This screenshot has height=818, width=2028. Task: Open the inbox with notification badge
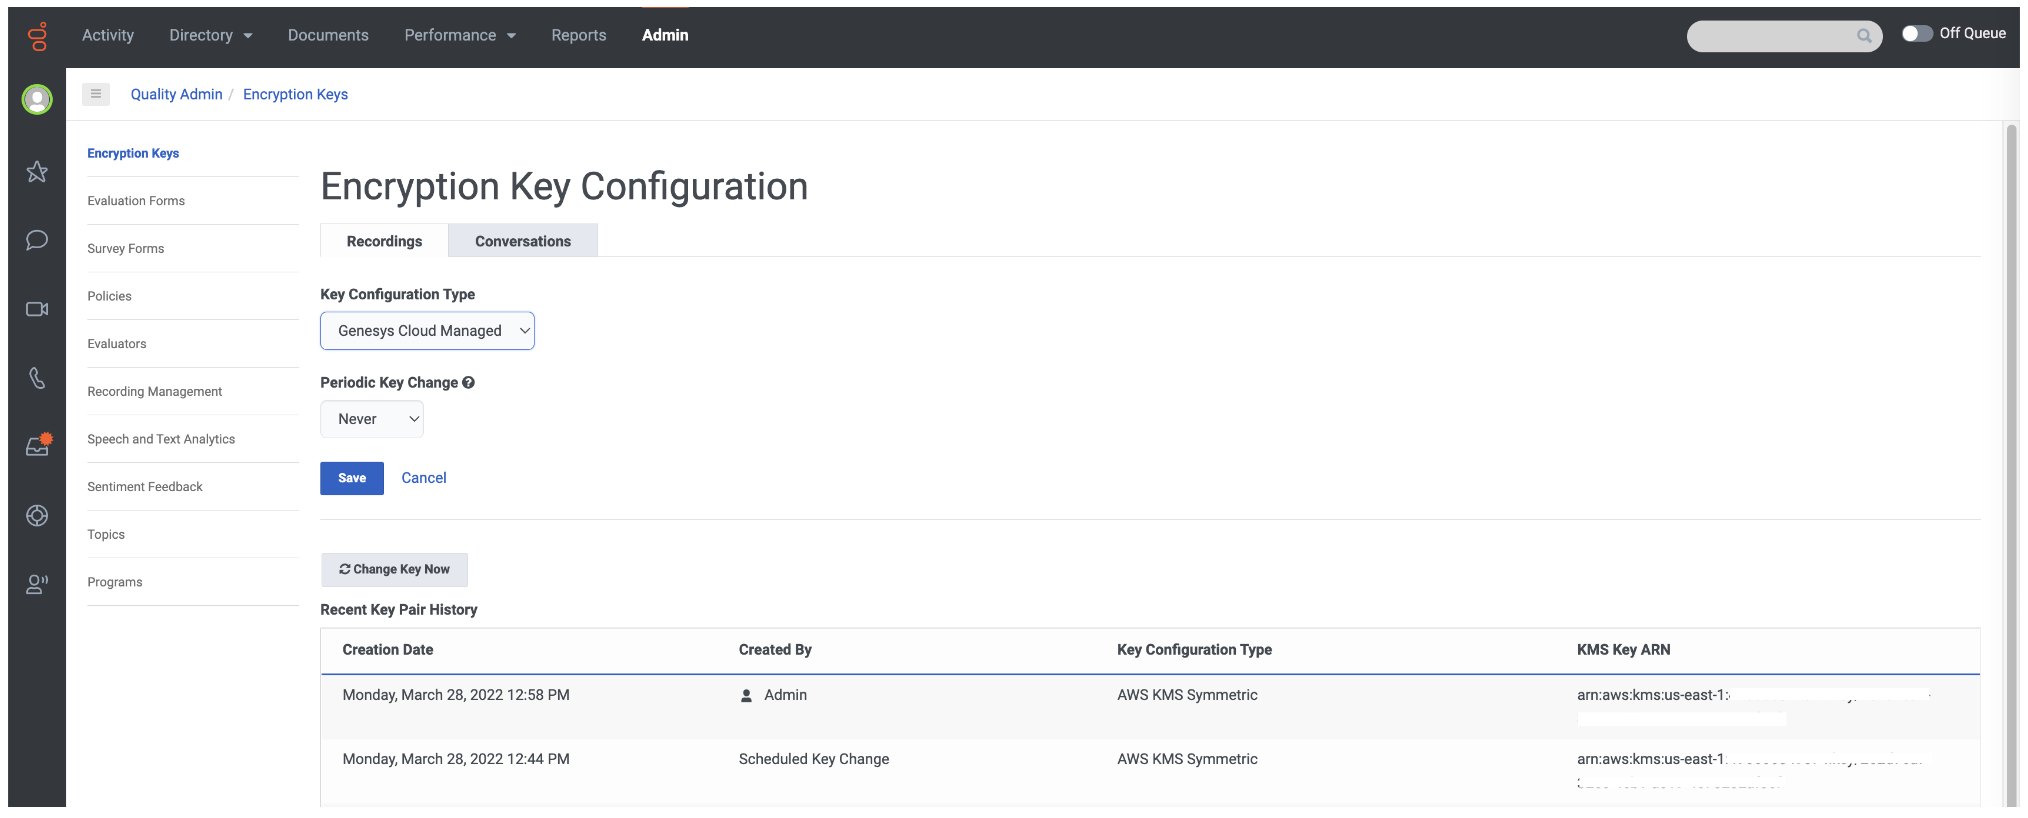pos(37,446)
